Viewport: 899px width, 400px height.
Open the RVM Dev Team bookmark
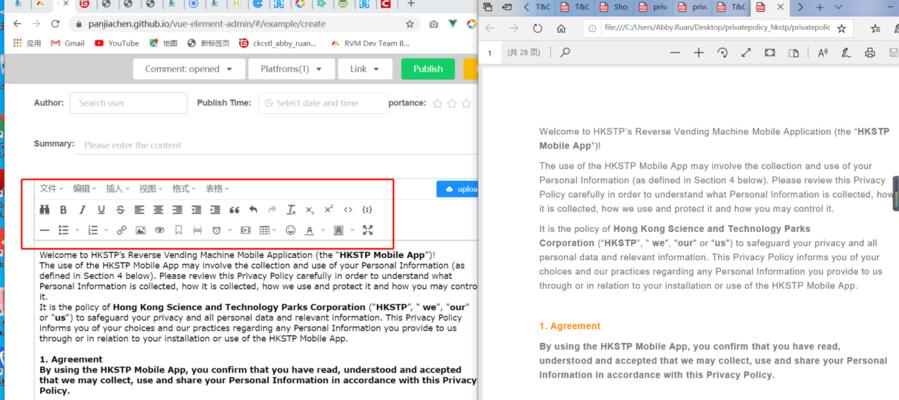tap(370, 43)
